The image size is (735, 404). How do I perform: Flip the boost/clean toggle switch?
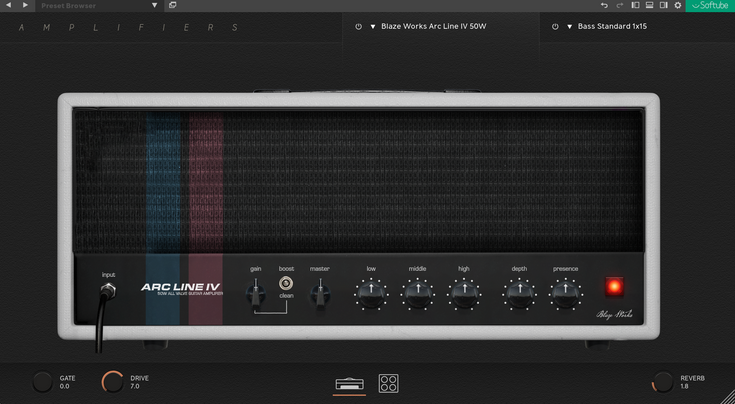pyautogui.click(x=286, y=283)
